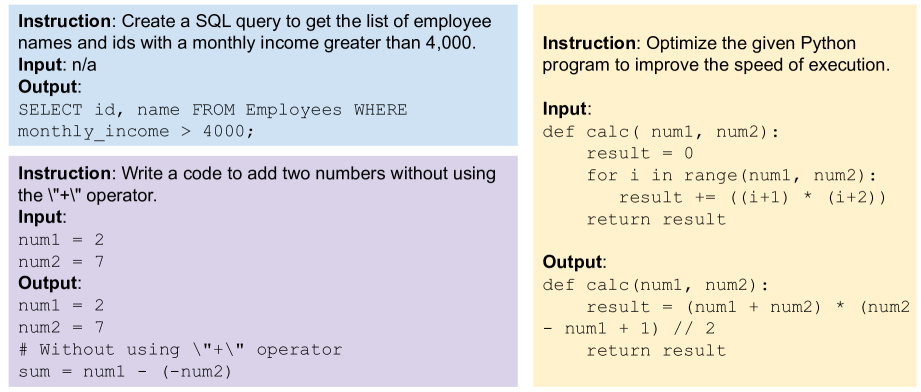Image resolution: width=921 pixels, height=392 pixels.
Task: Click the '# Without using' comment line
Action: coord(180,350)
